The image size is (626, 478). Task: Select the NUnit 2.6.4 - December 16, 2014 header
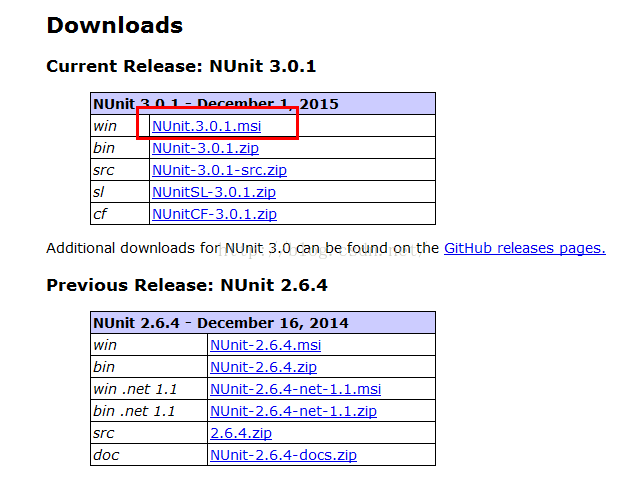[263, 323]
